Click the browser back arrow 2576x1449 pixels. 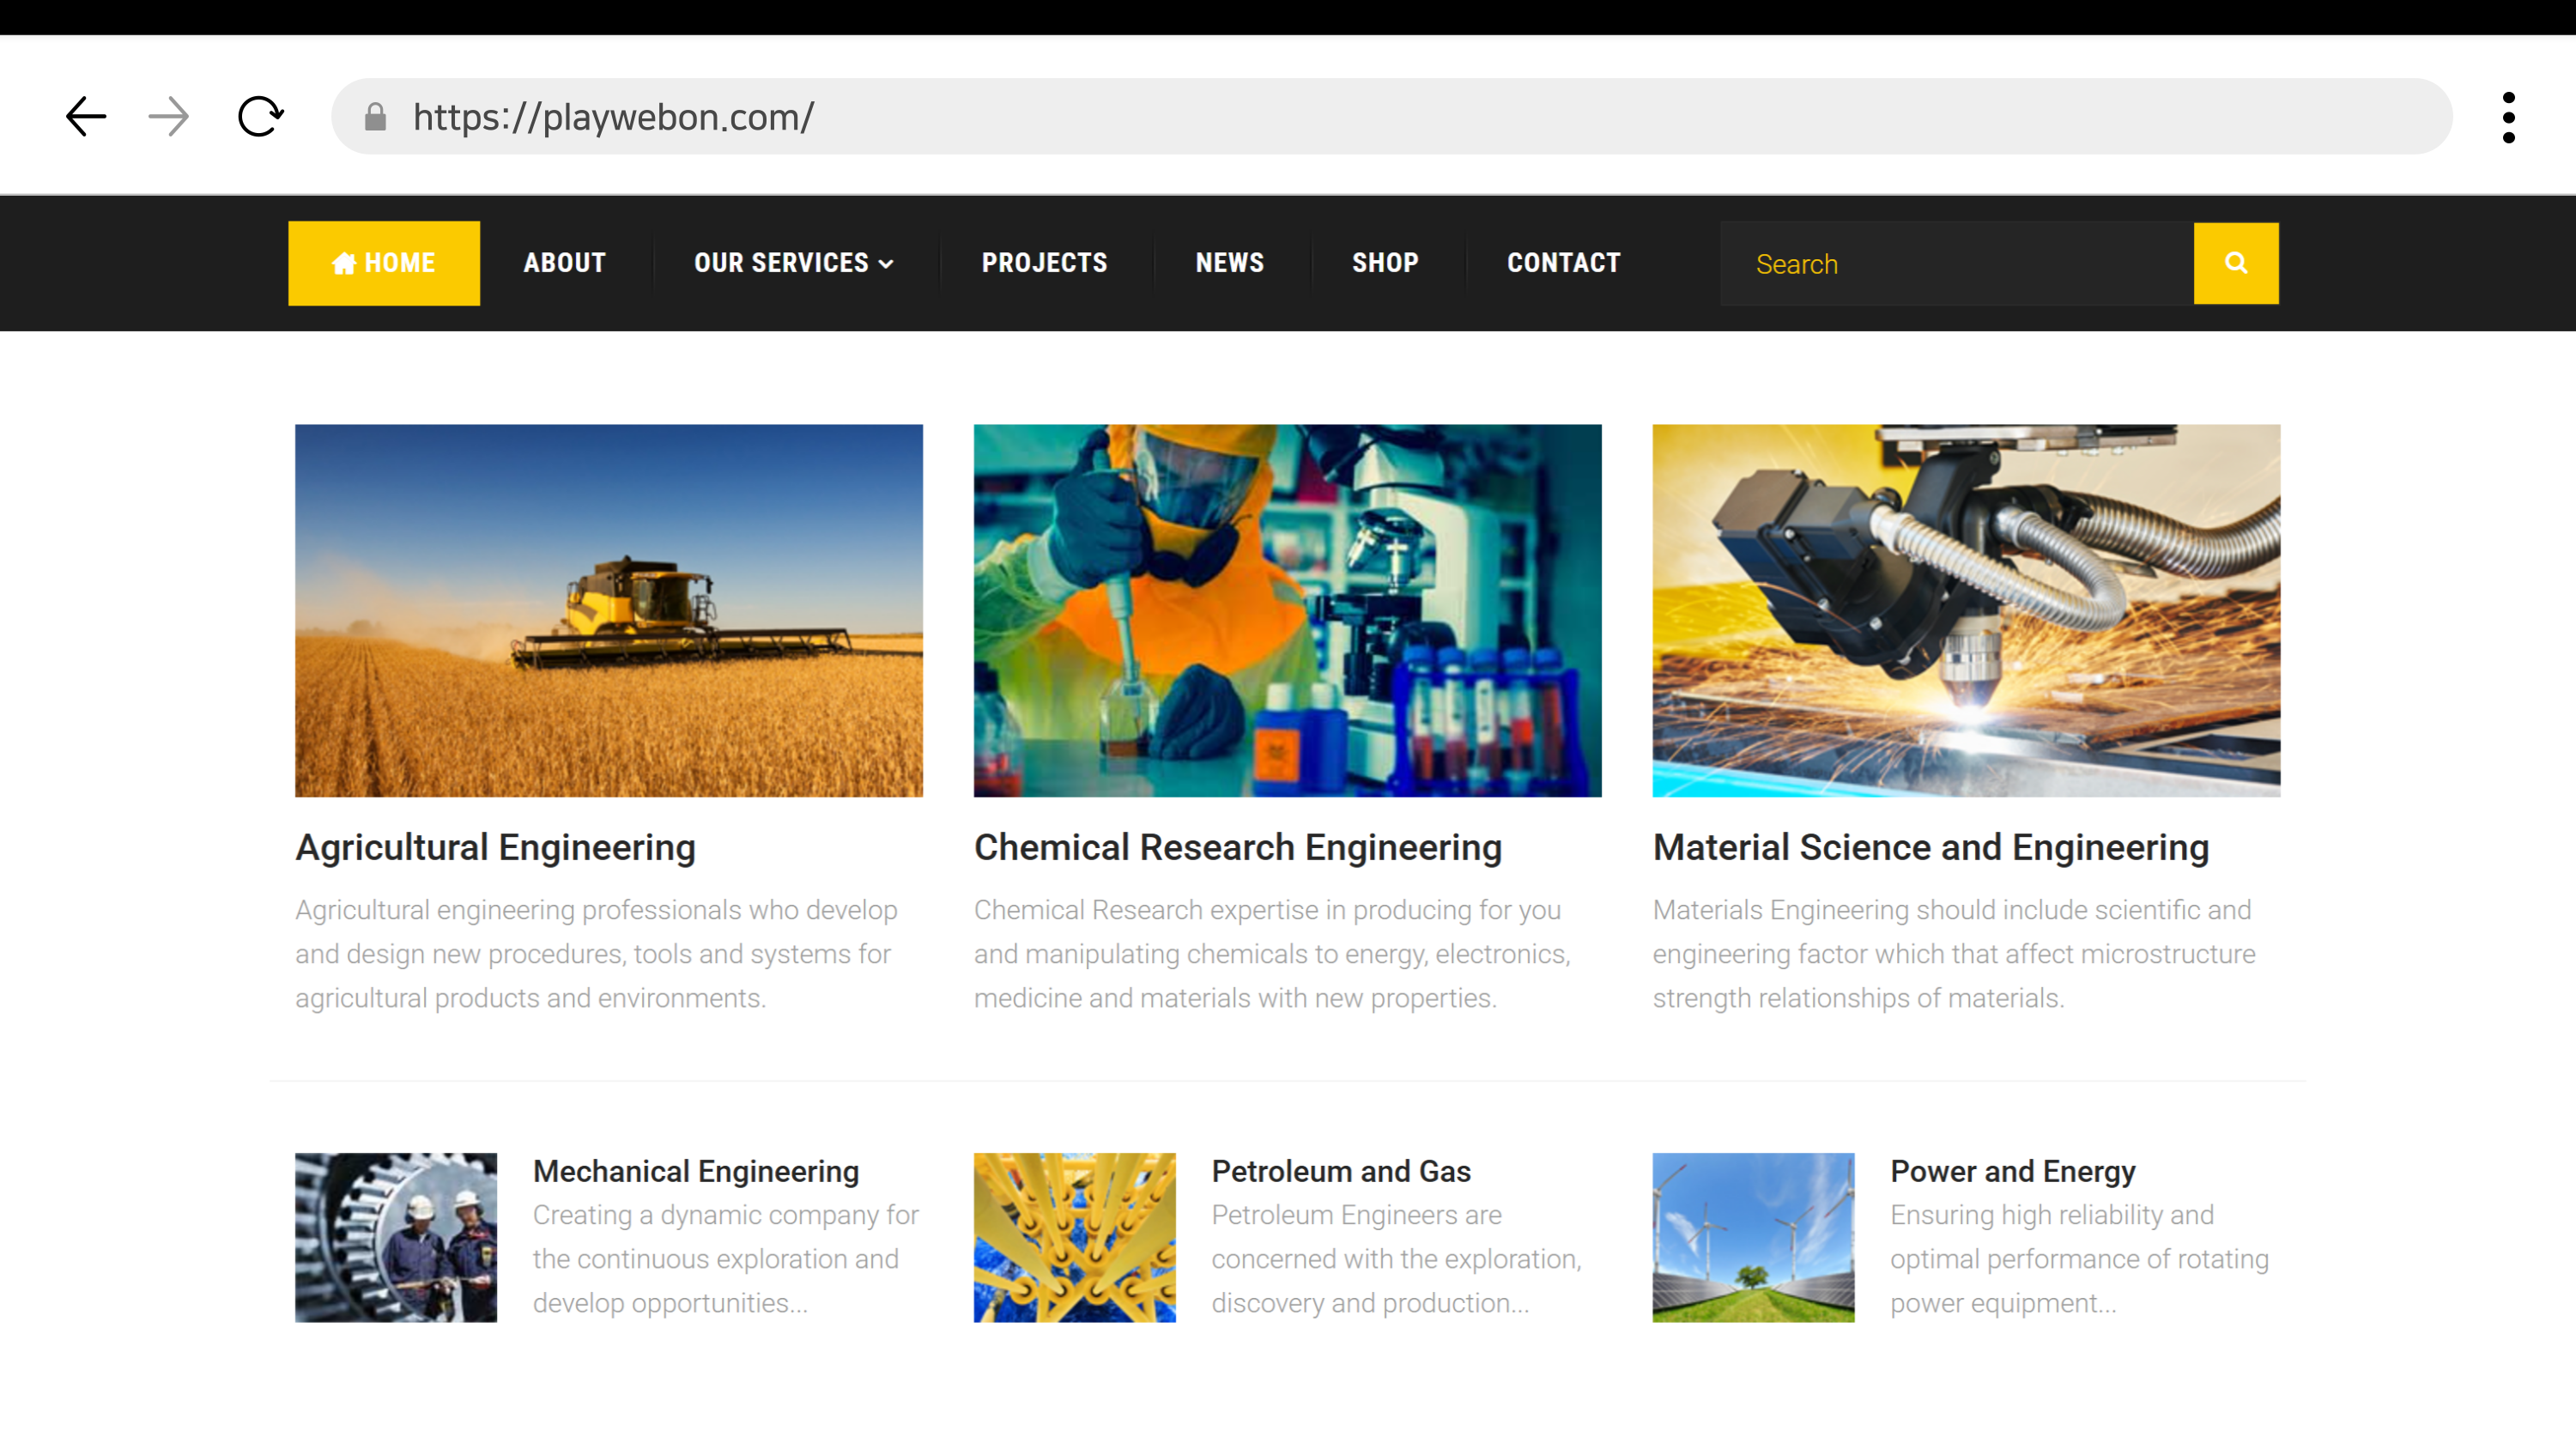[86, 117]
